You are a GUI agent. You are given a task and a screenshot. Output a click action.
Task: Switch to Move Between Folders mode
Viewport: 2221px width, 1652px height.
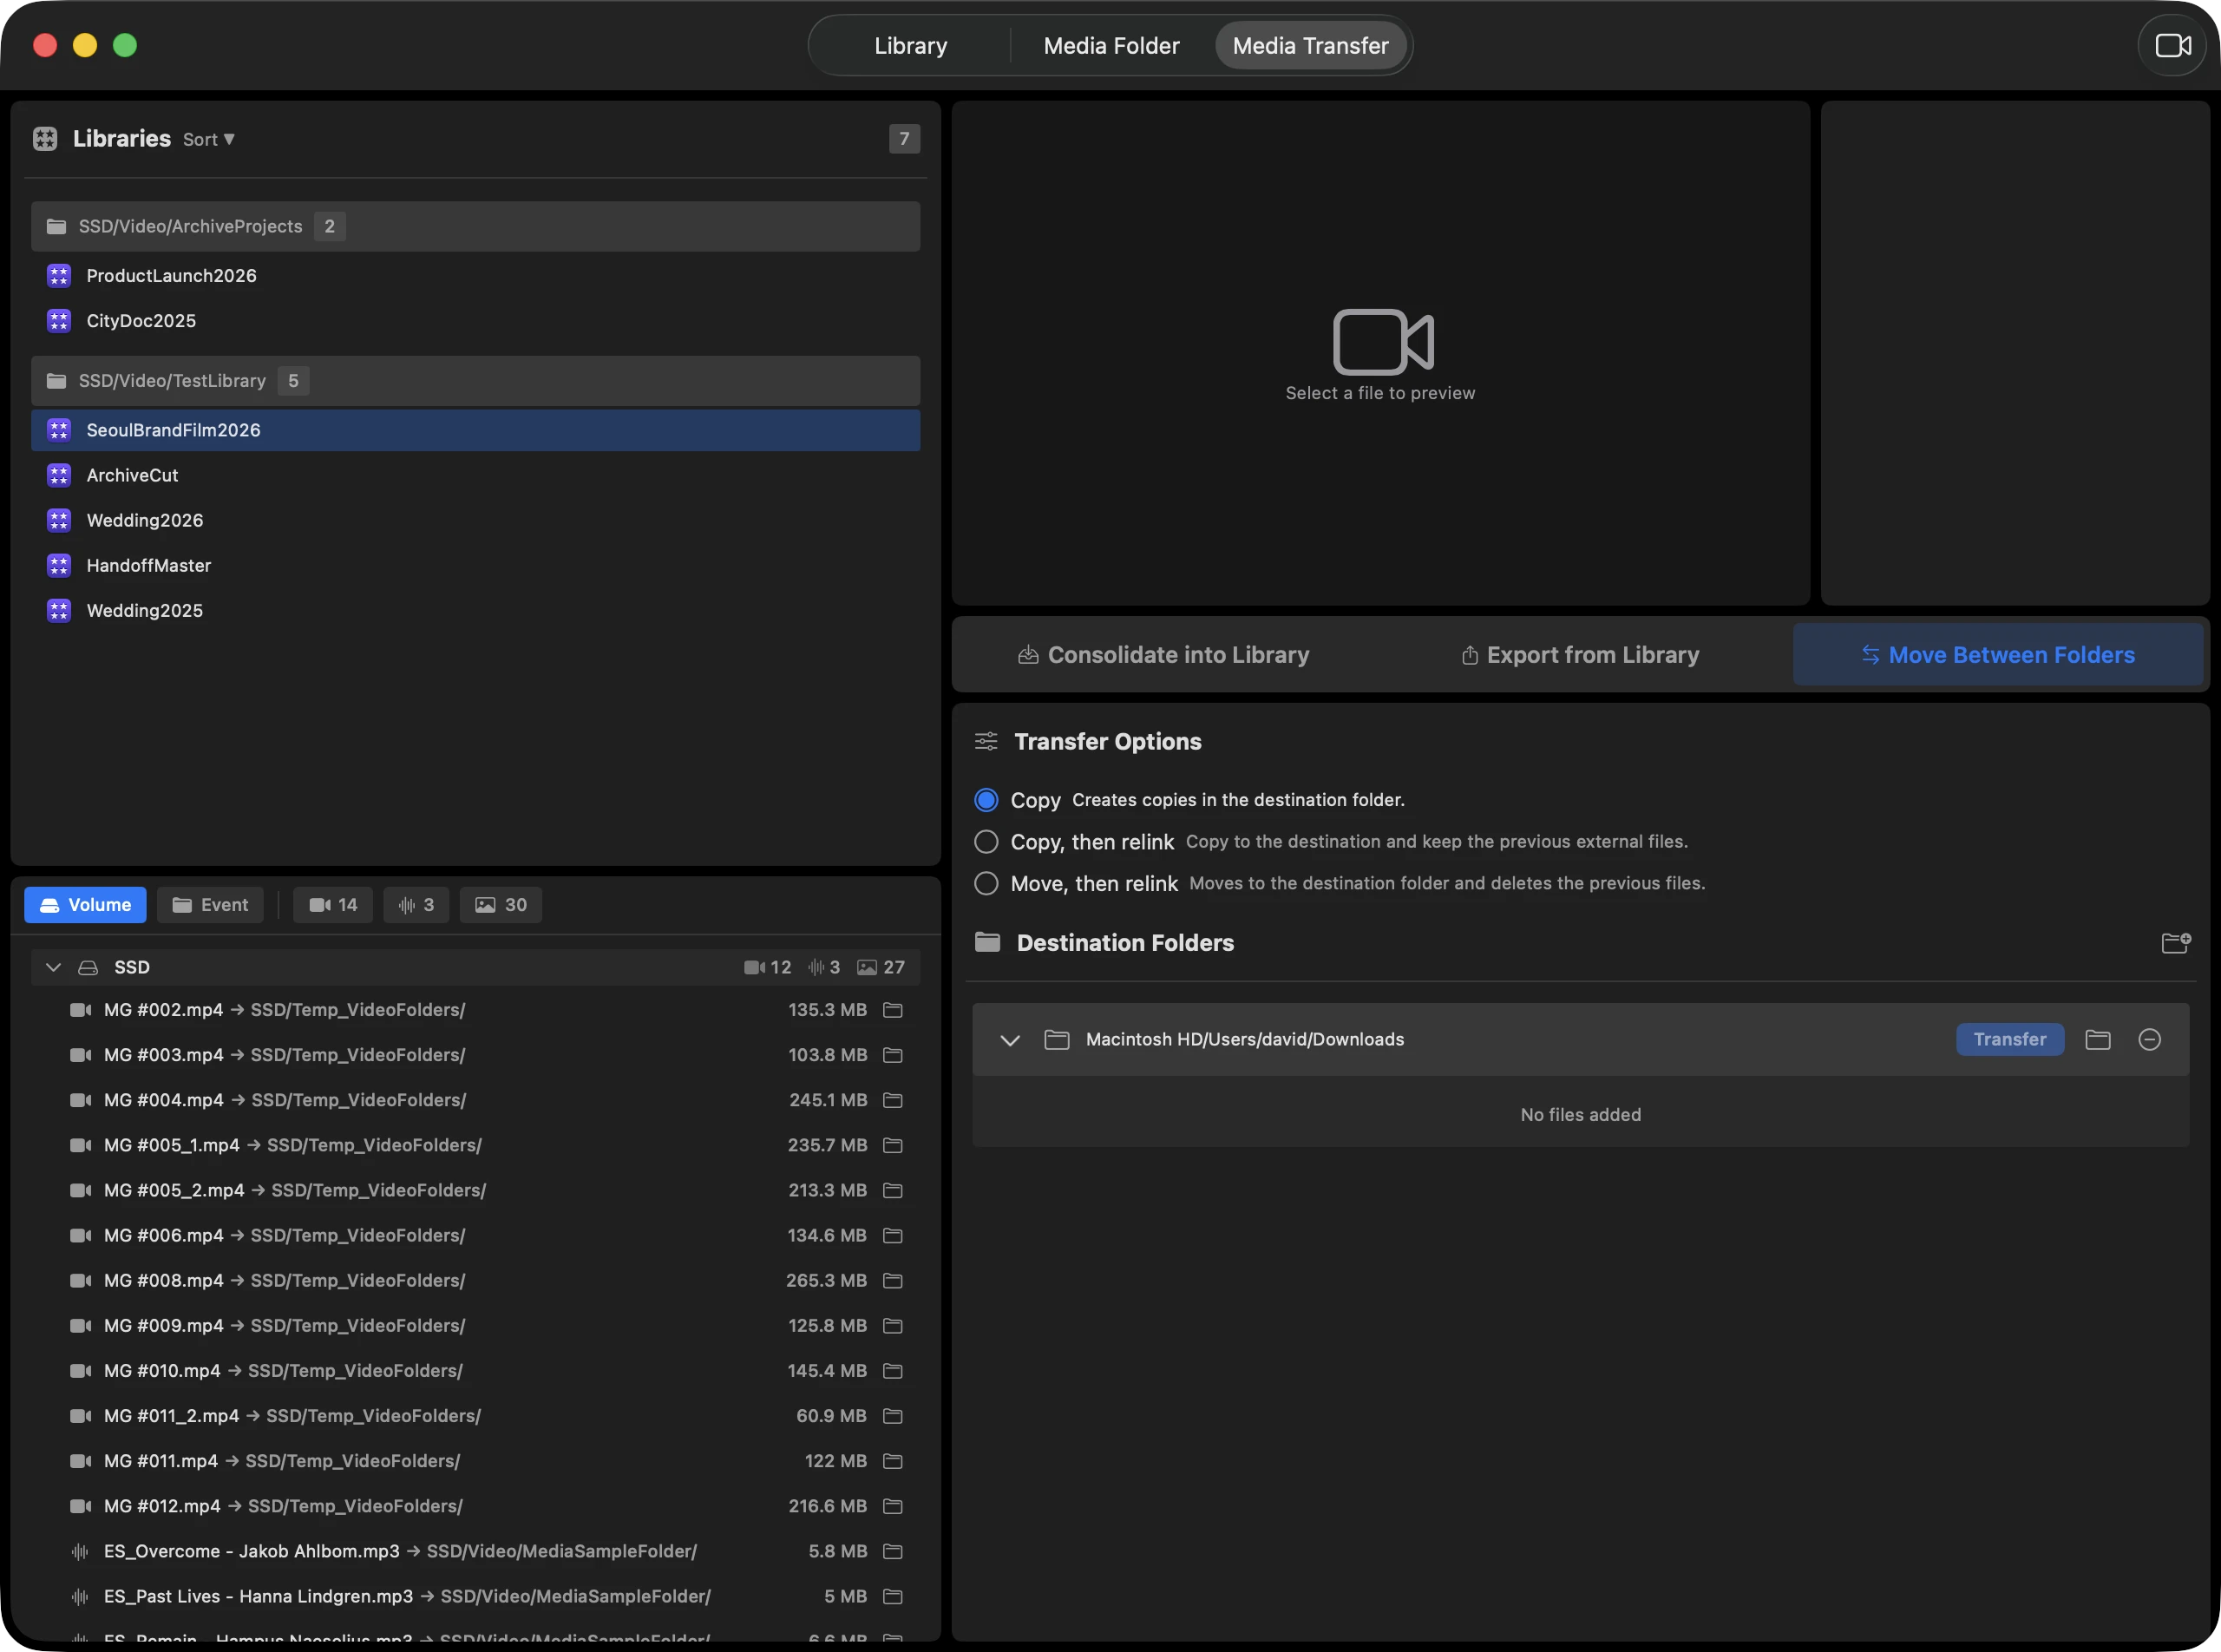pos(1997,655)
